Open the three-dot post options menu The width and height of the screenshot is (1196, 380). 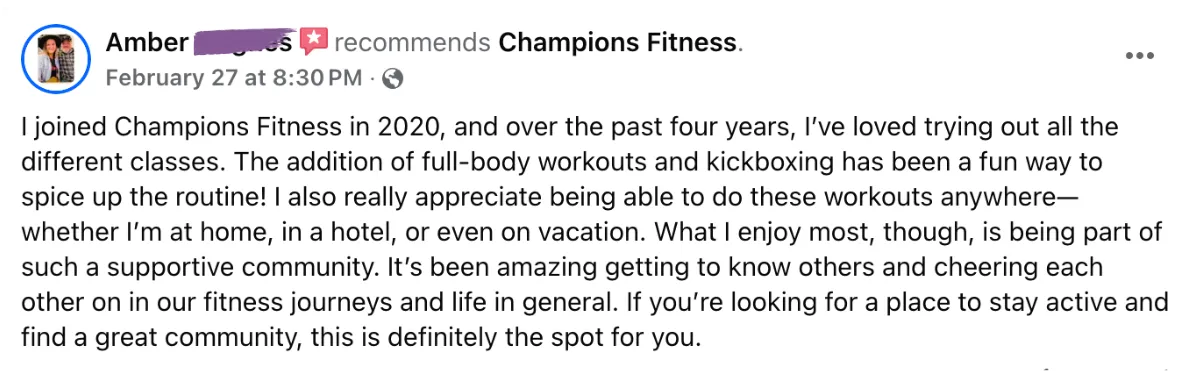click(x=1140, y=57)
